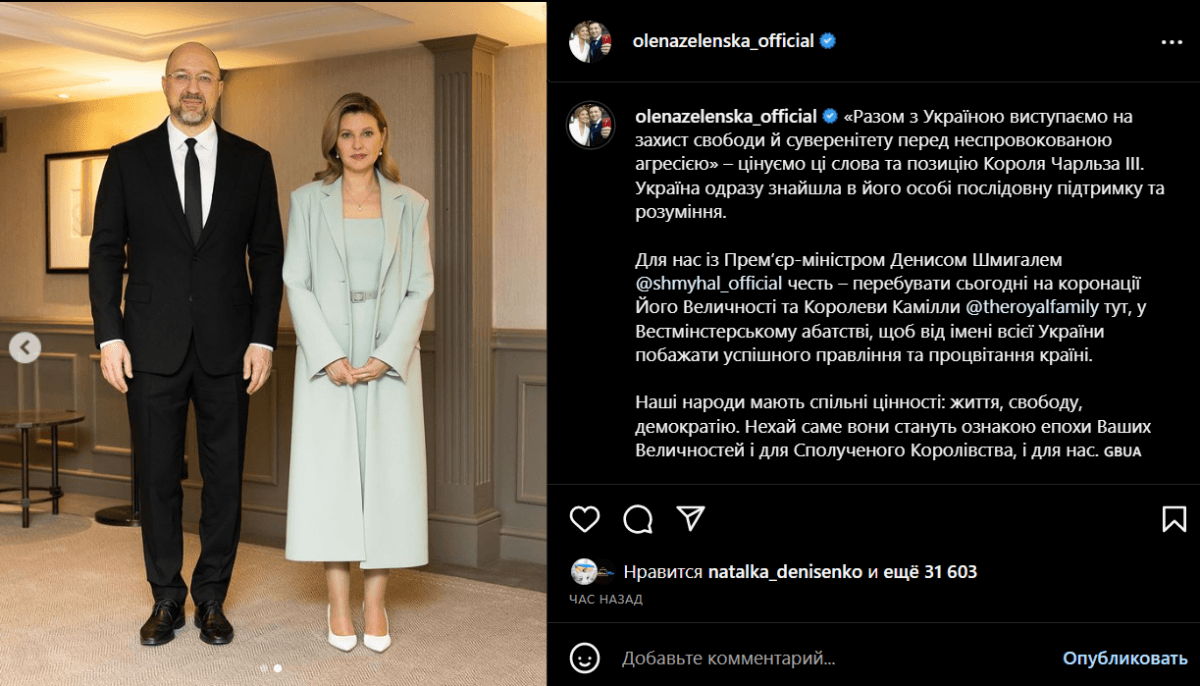Open @theroyalfamily mention link
The height and width of the screenshot is (686, 1200).
click(x=1033, y=308)
